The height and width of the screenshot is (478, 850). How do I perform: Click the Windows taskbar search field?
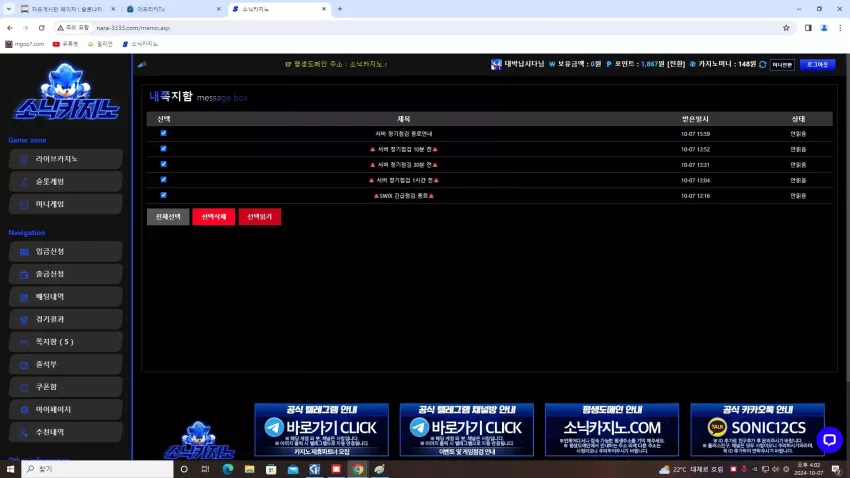[x=97, y=469]
